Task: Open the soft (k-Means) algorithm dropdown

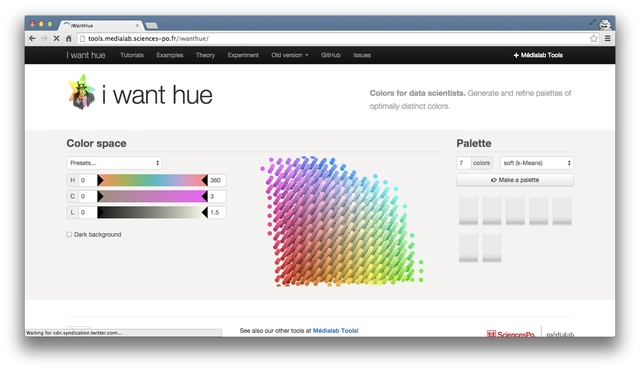Action: click(536, 163)
